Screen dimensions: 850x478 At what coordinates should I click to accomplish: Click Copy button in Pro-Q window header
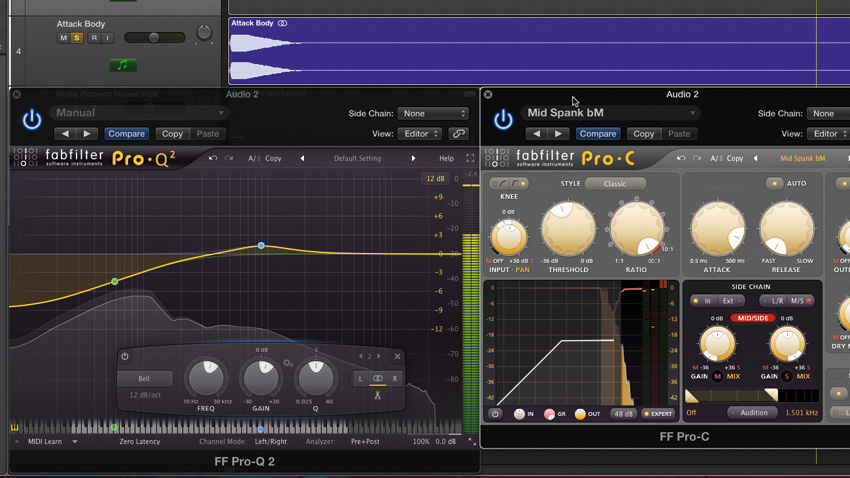[172, 134]
